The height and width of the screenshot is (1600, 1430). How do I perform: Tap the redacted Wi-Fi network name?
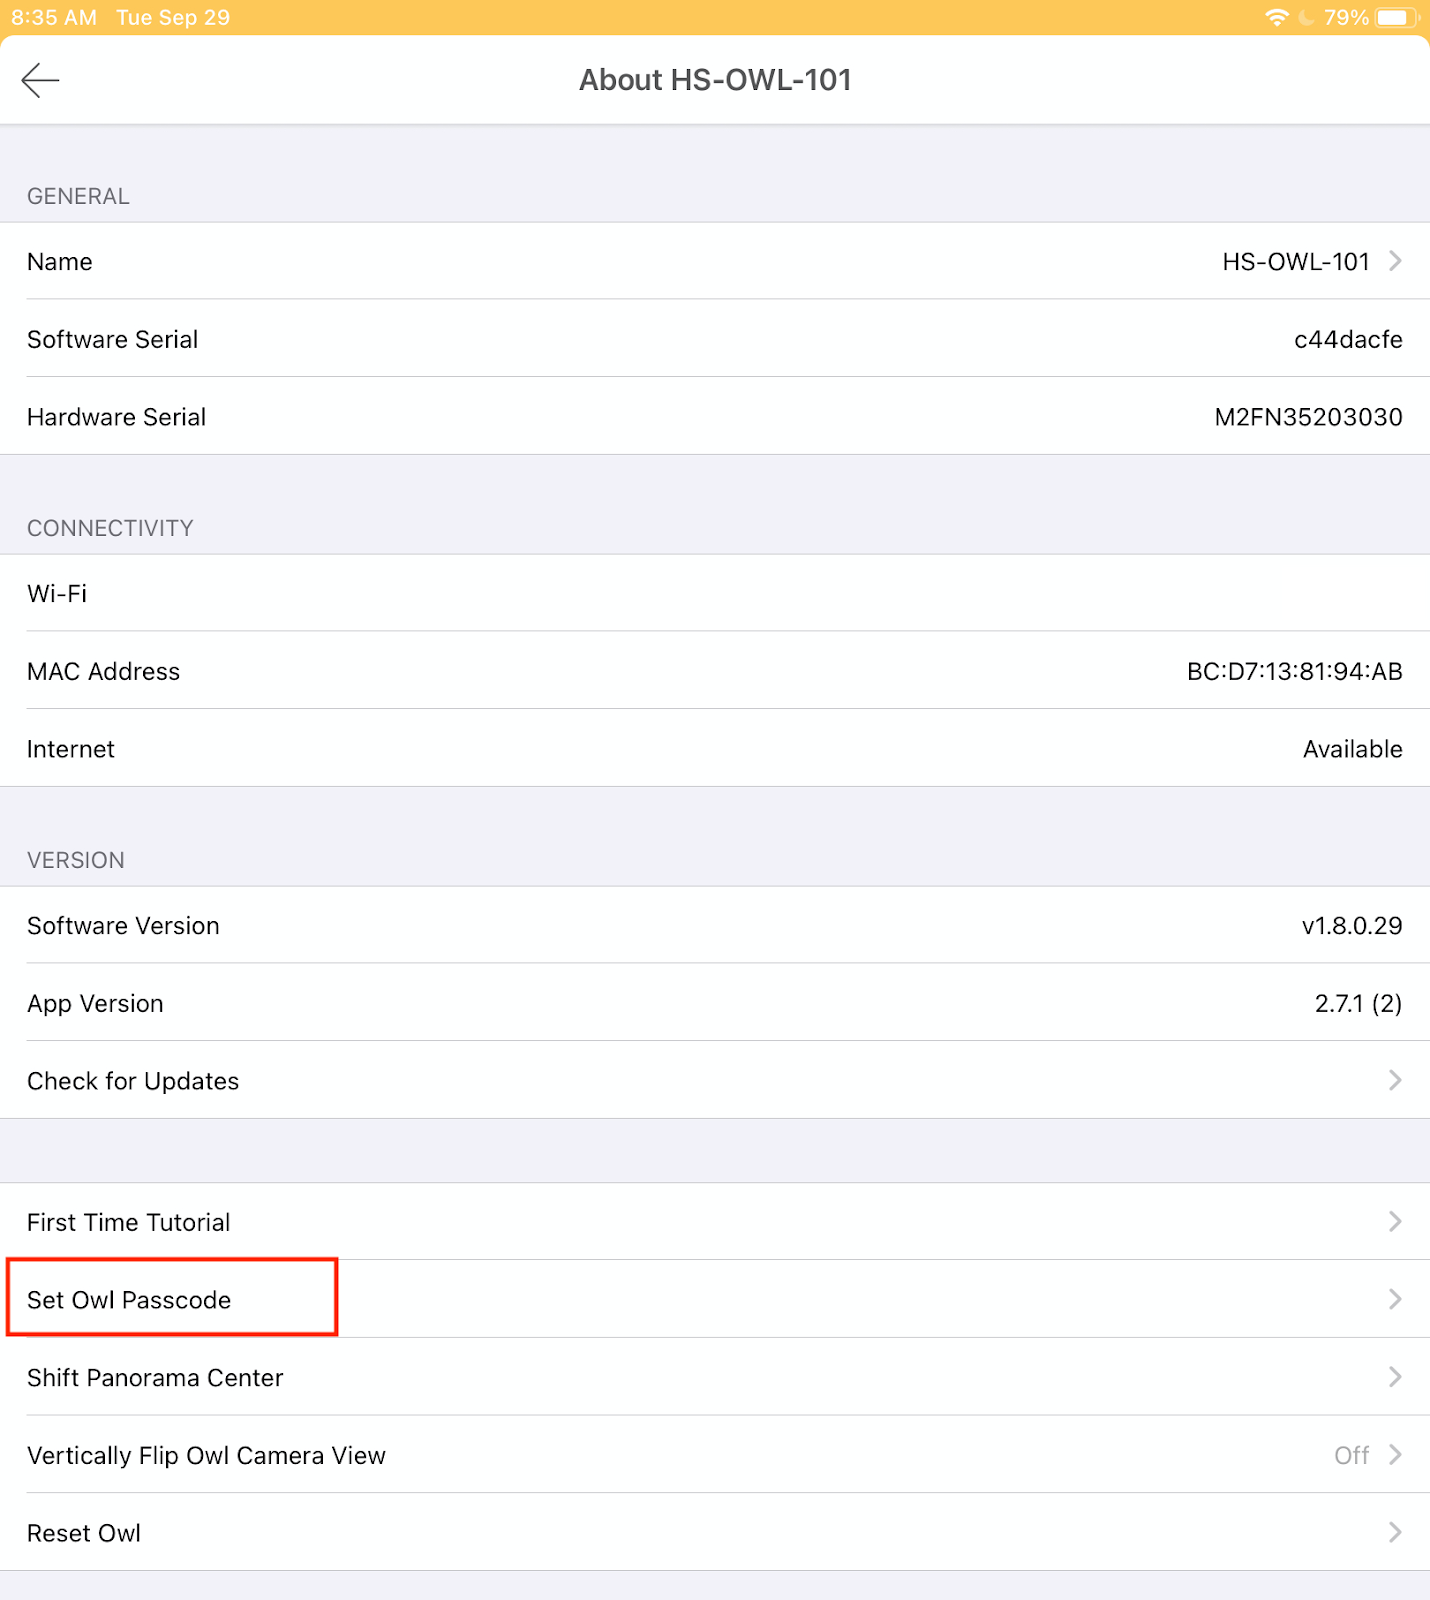[x=1353, y=593]
